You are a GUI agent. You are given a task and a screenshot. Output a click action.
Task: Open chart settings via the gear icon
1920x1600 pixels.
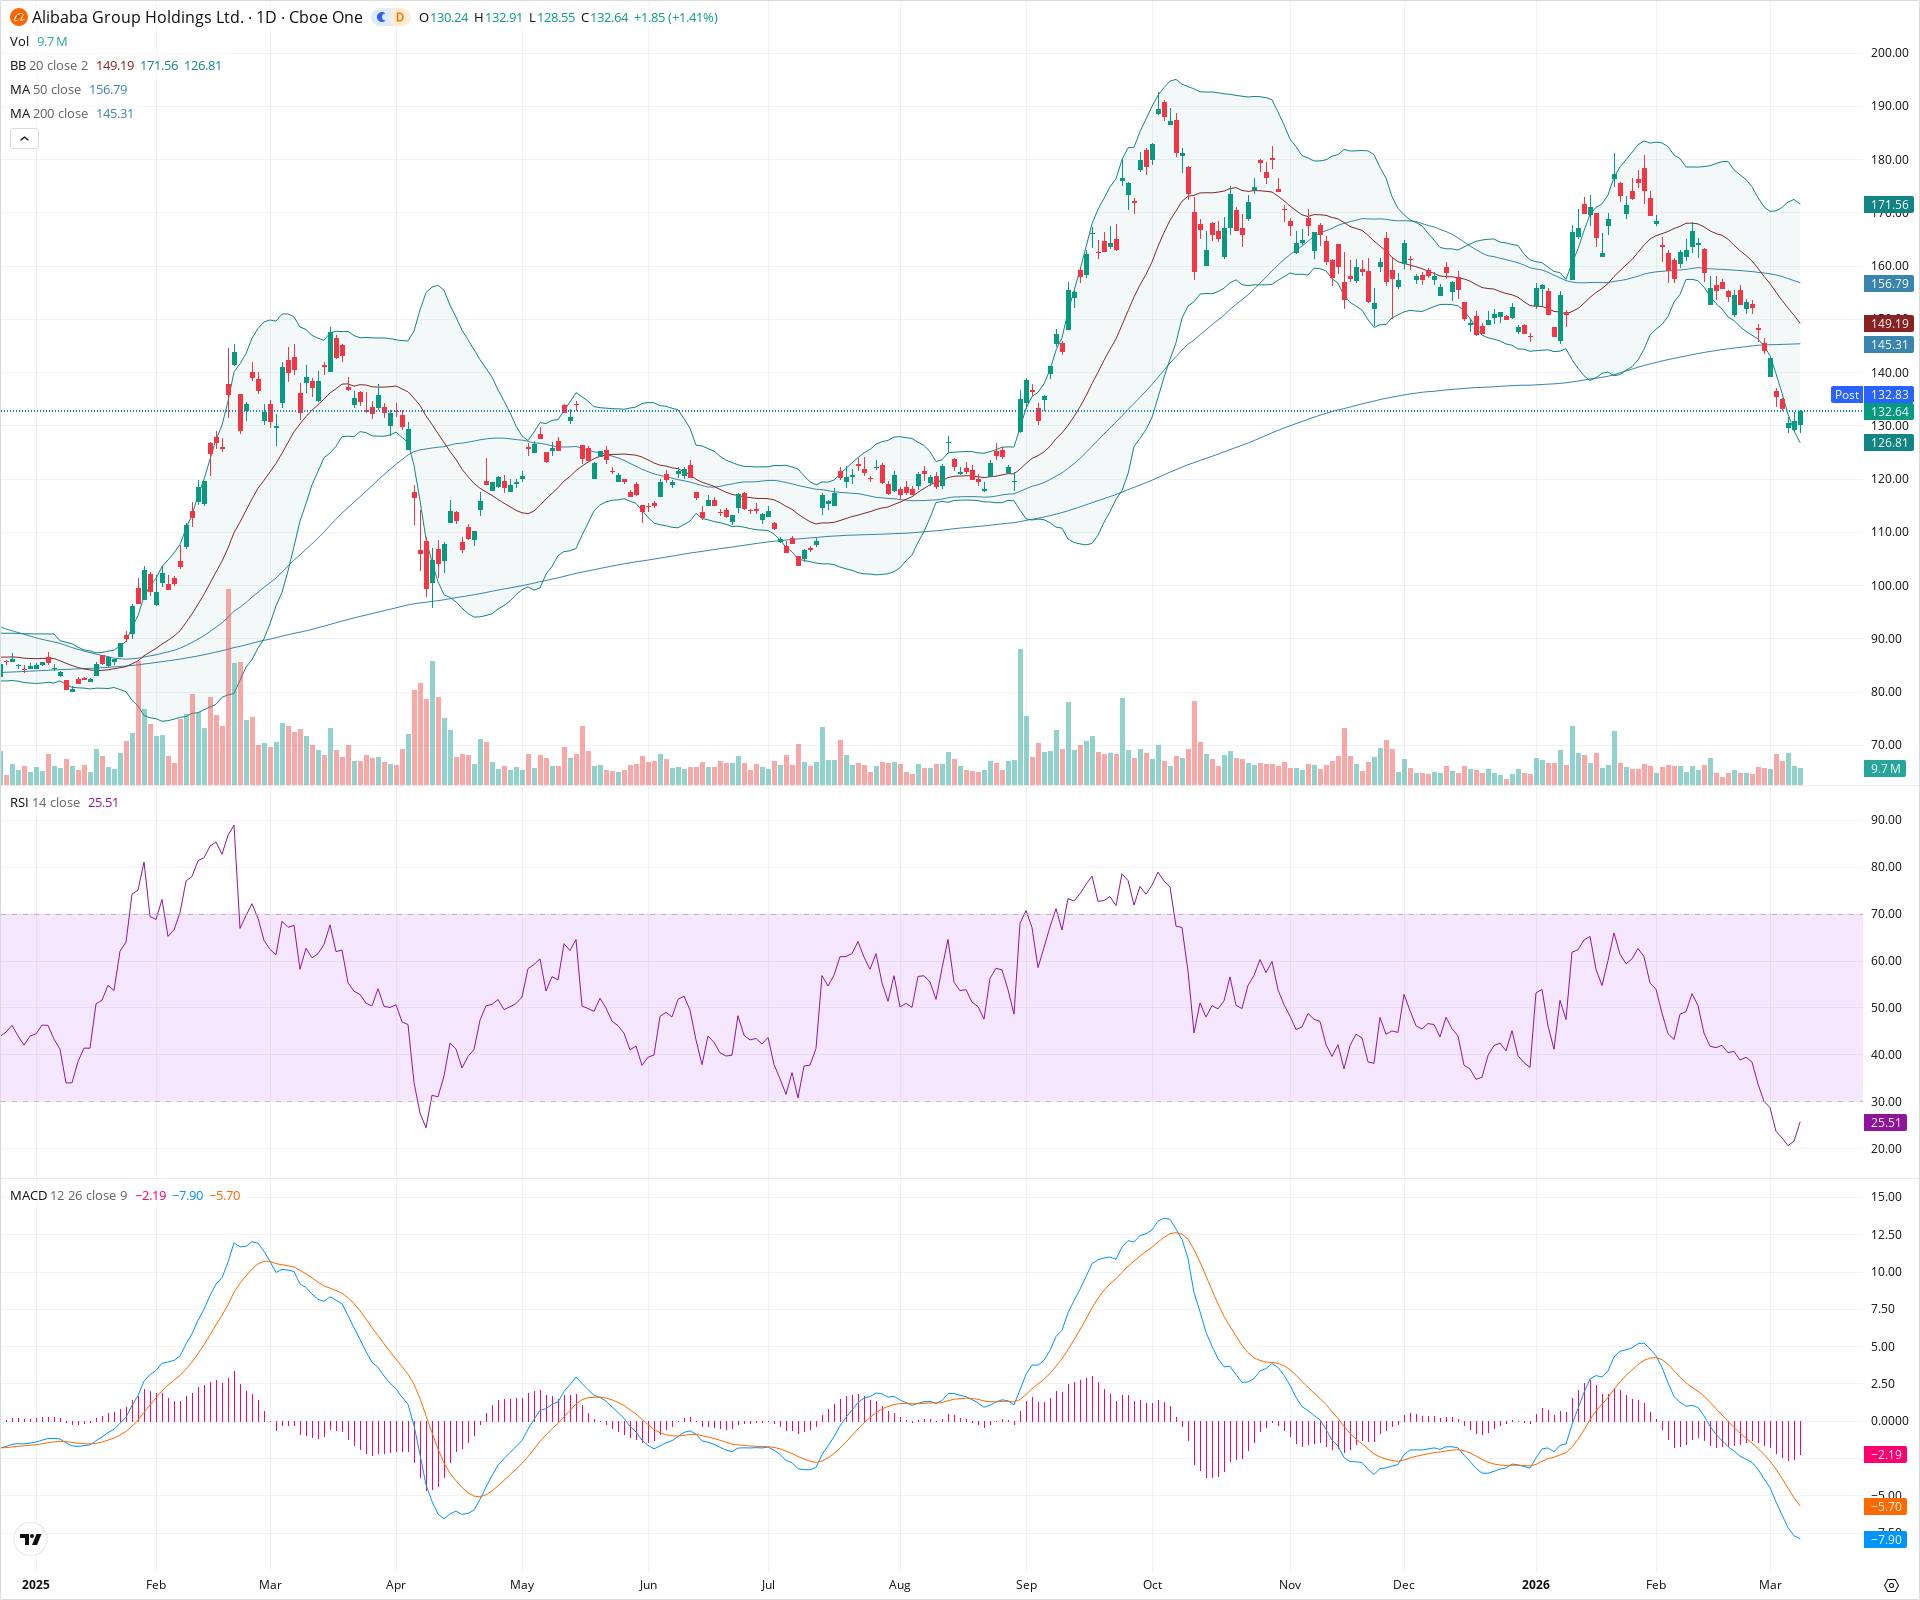1893,1585
